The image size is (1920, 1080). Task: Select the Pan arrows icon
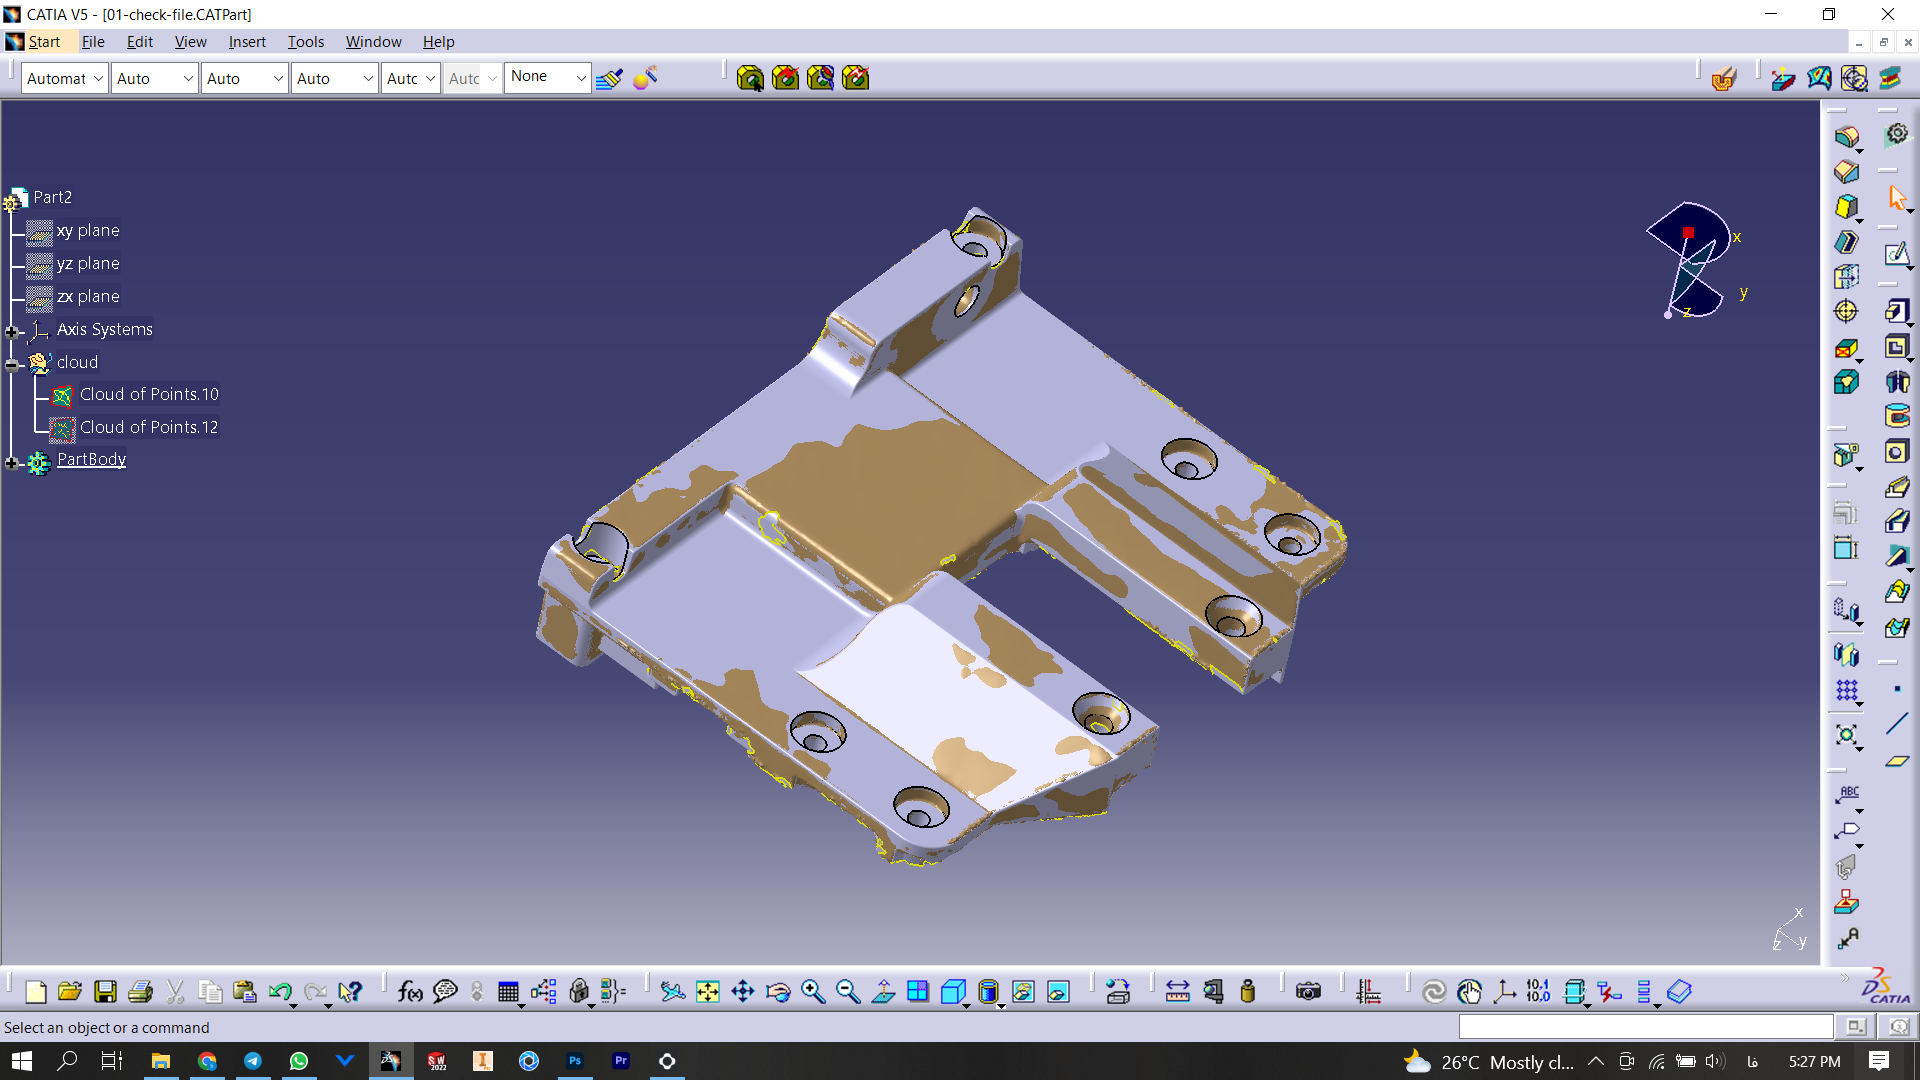click(x=743, y=991)
